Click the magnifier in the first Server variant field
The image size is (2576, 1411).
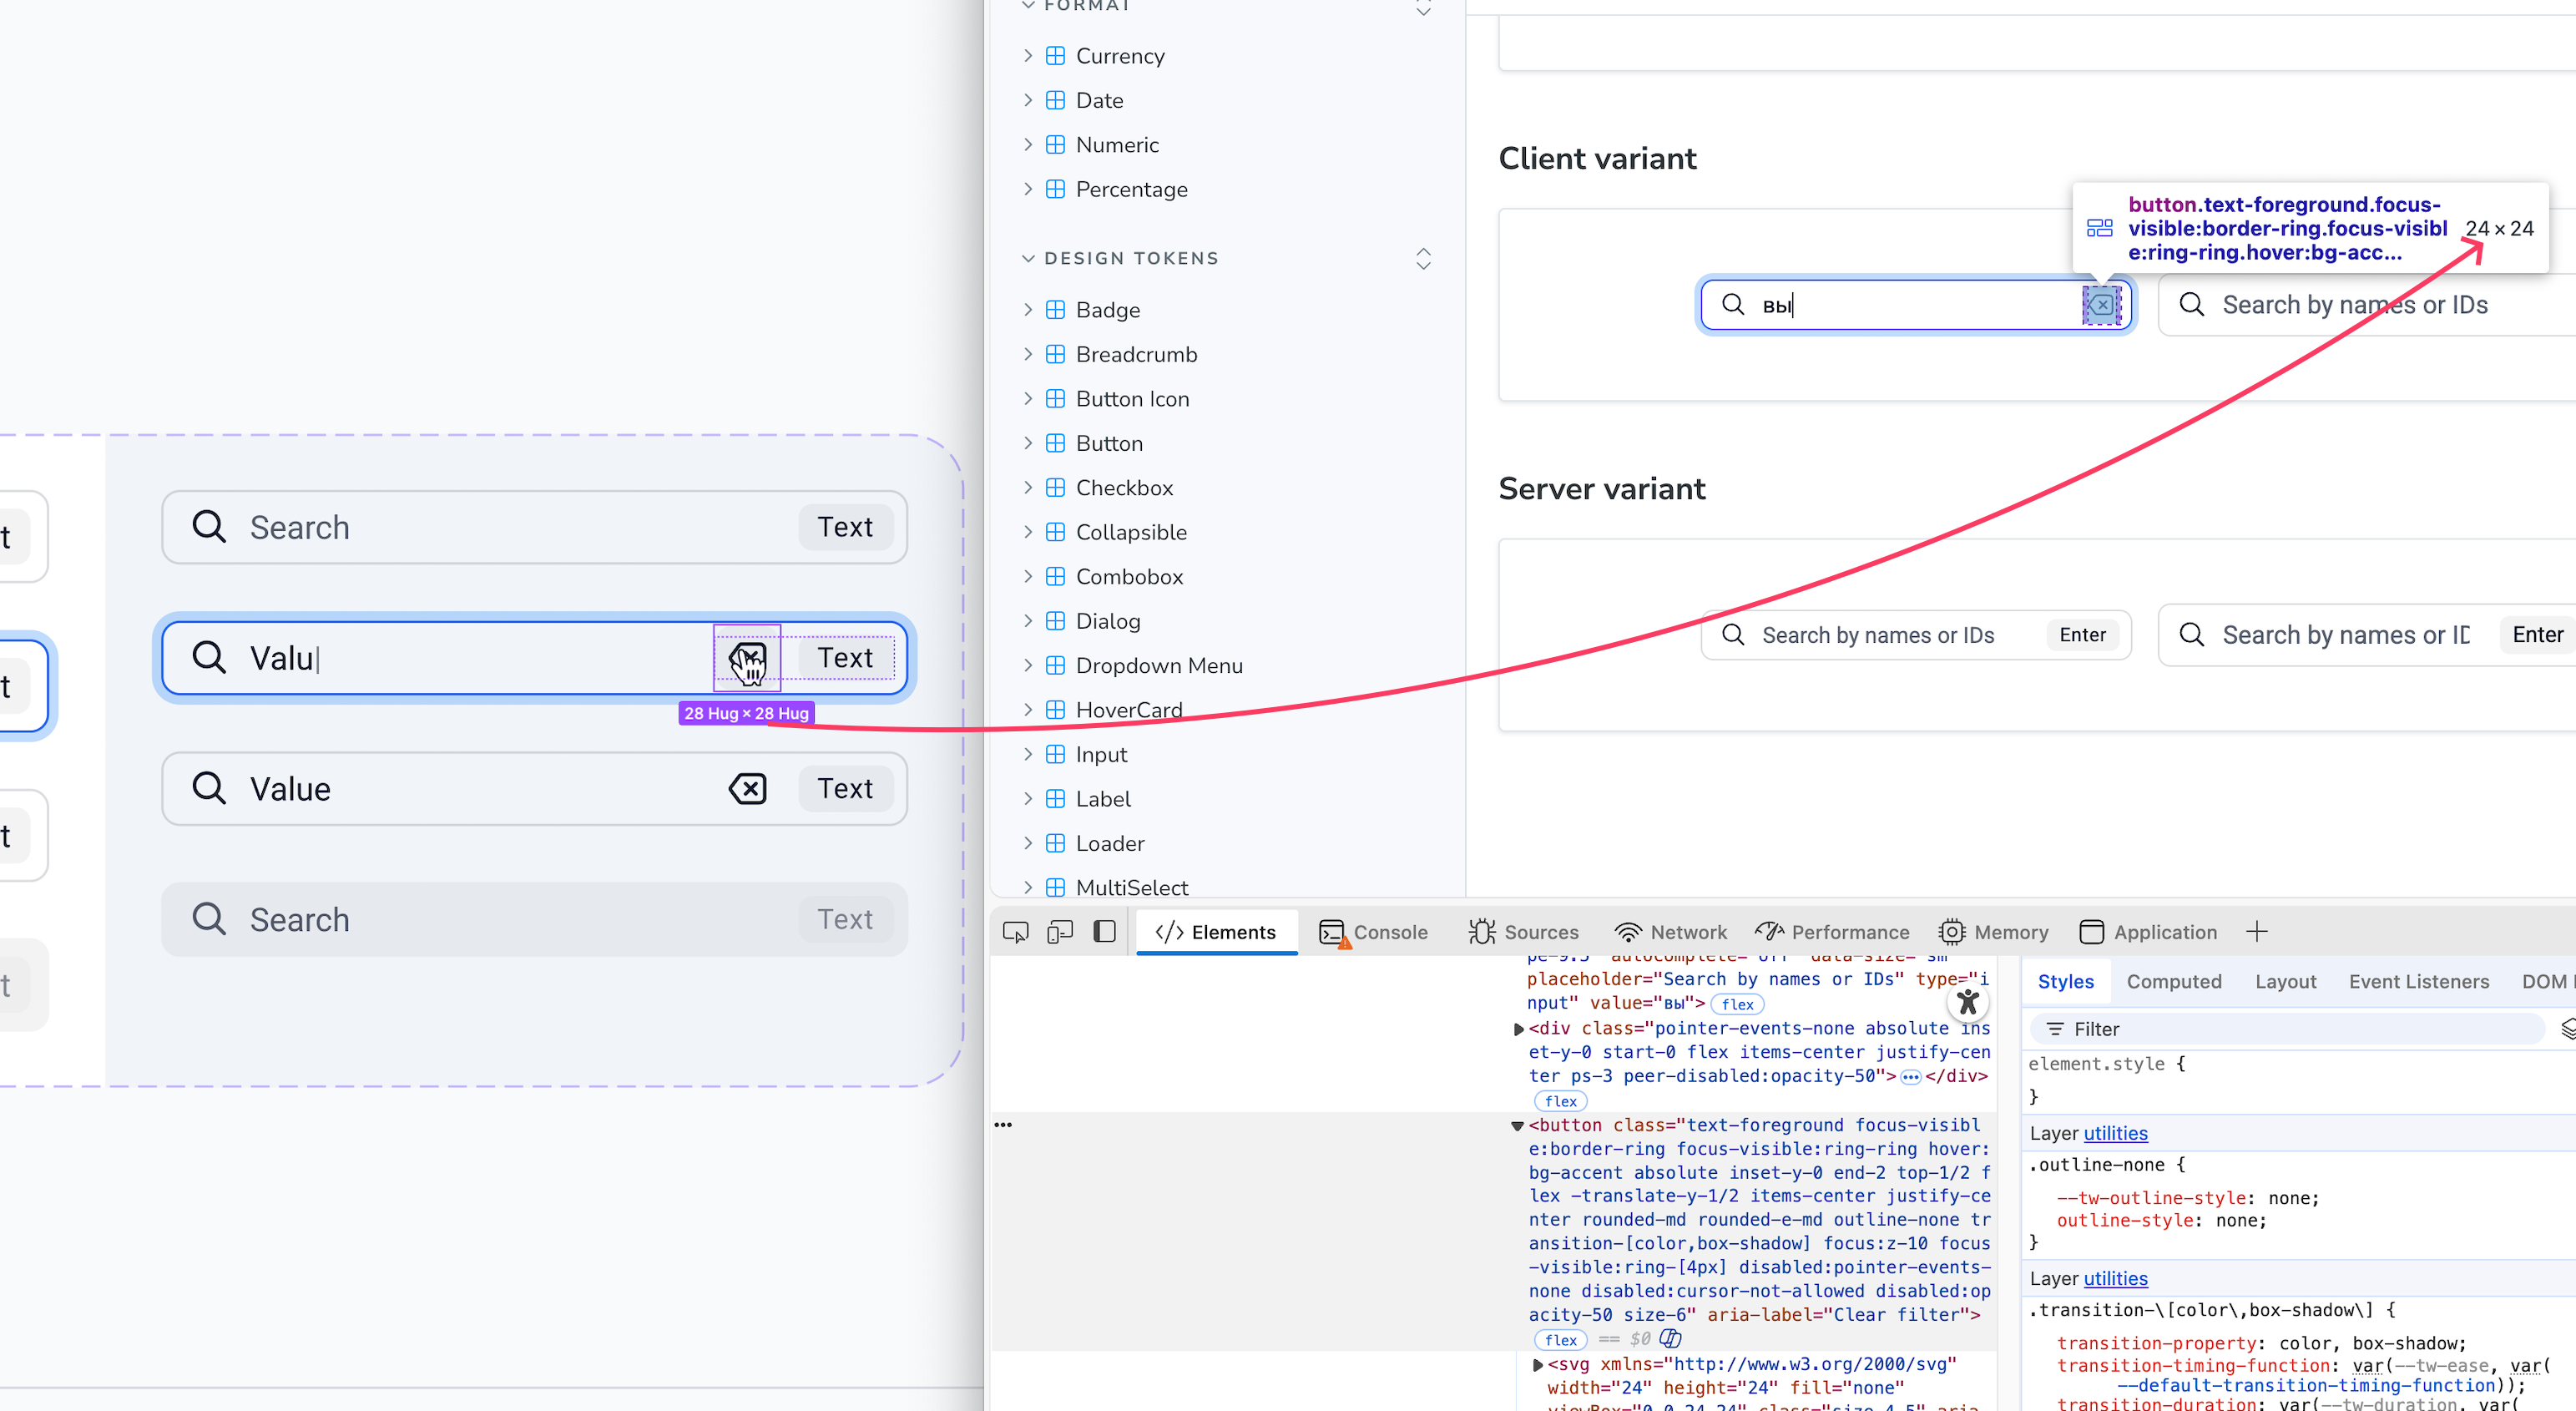click(1733, 635)
